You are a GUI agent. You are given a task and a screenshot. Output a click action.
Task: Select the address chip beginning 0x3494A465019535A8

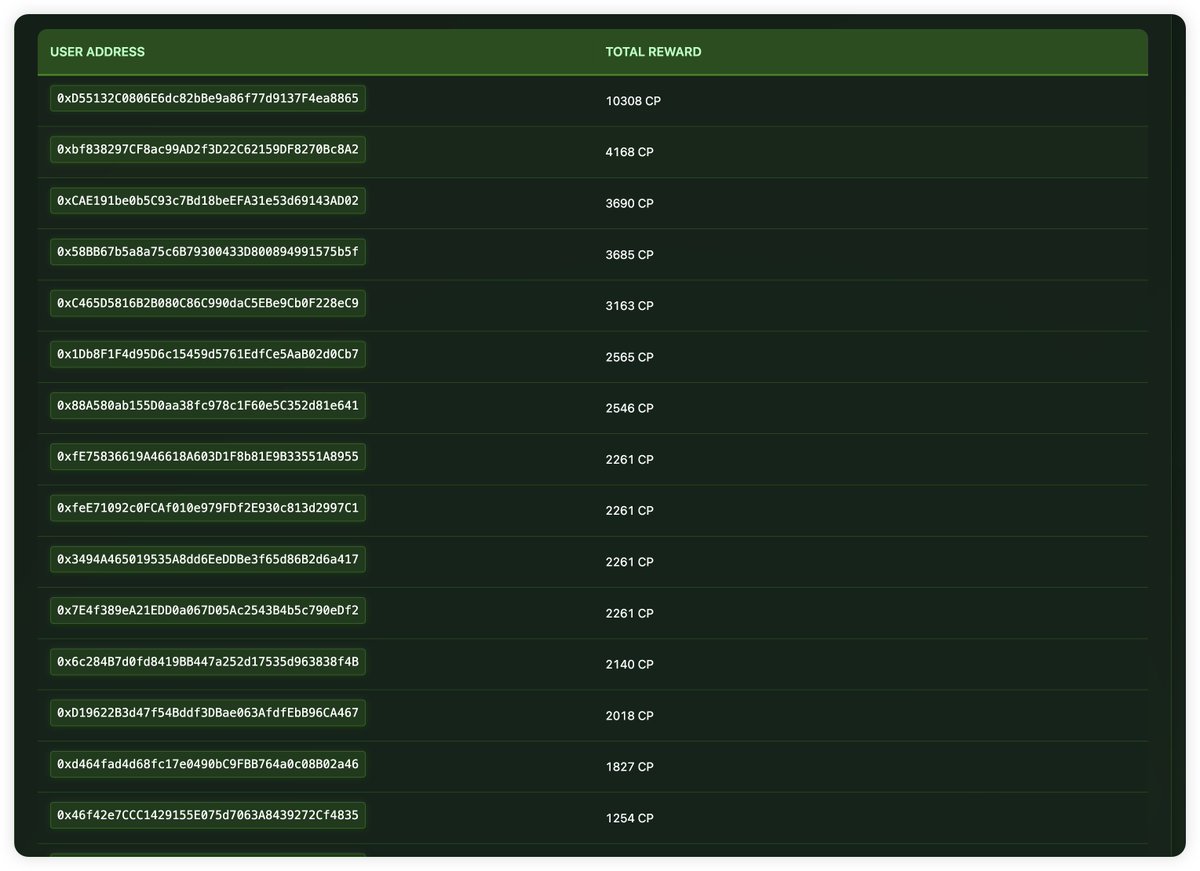click(205, 559)
